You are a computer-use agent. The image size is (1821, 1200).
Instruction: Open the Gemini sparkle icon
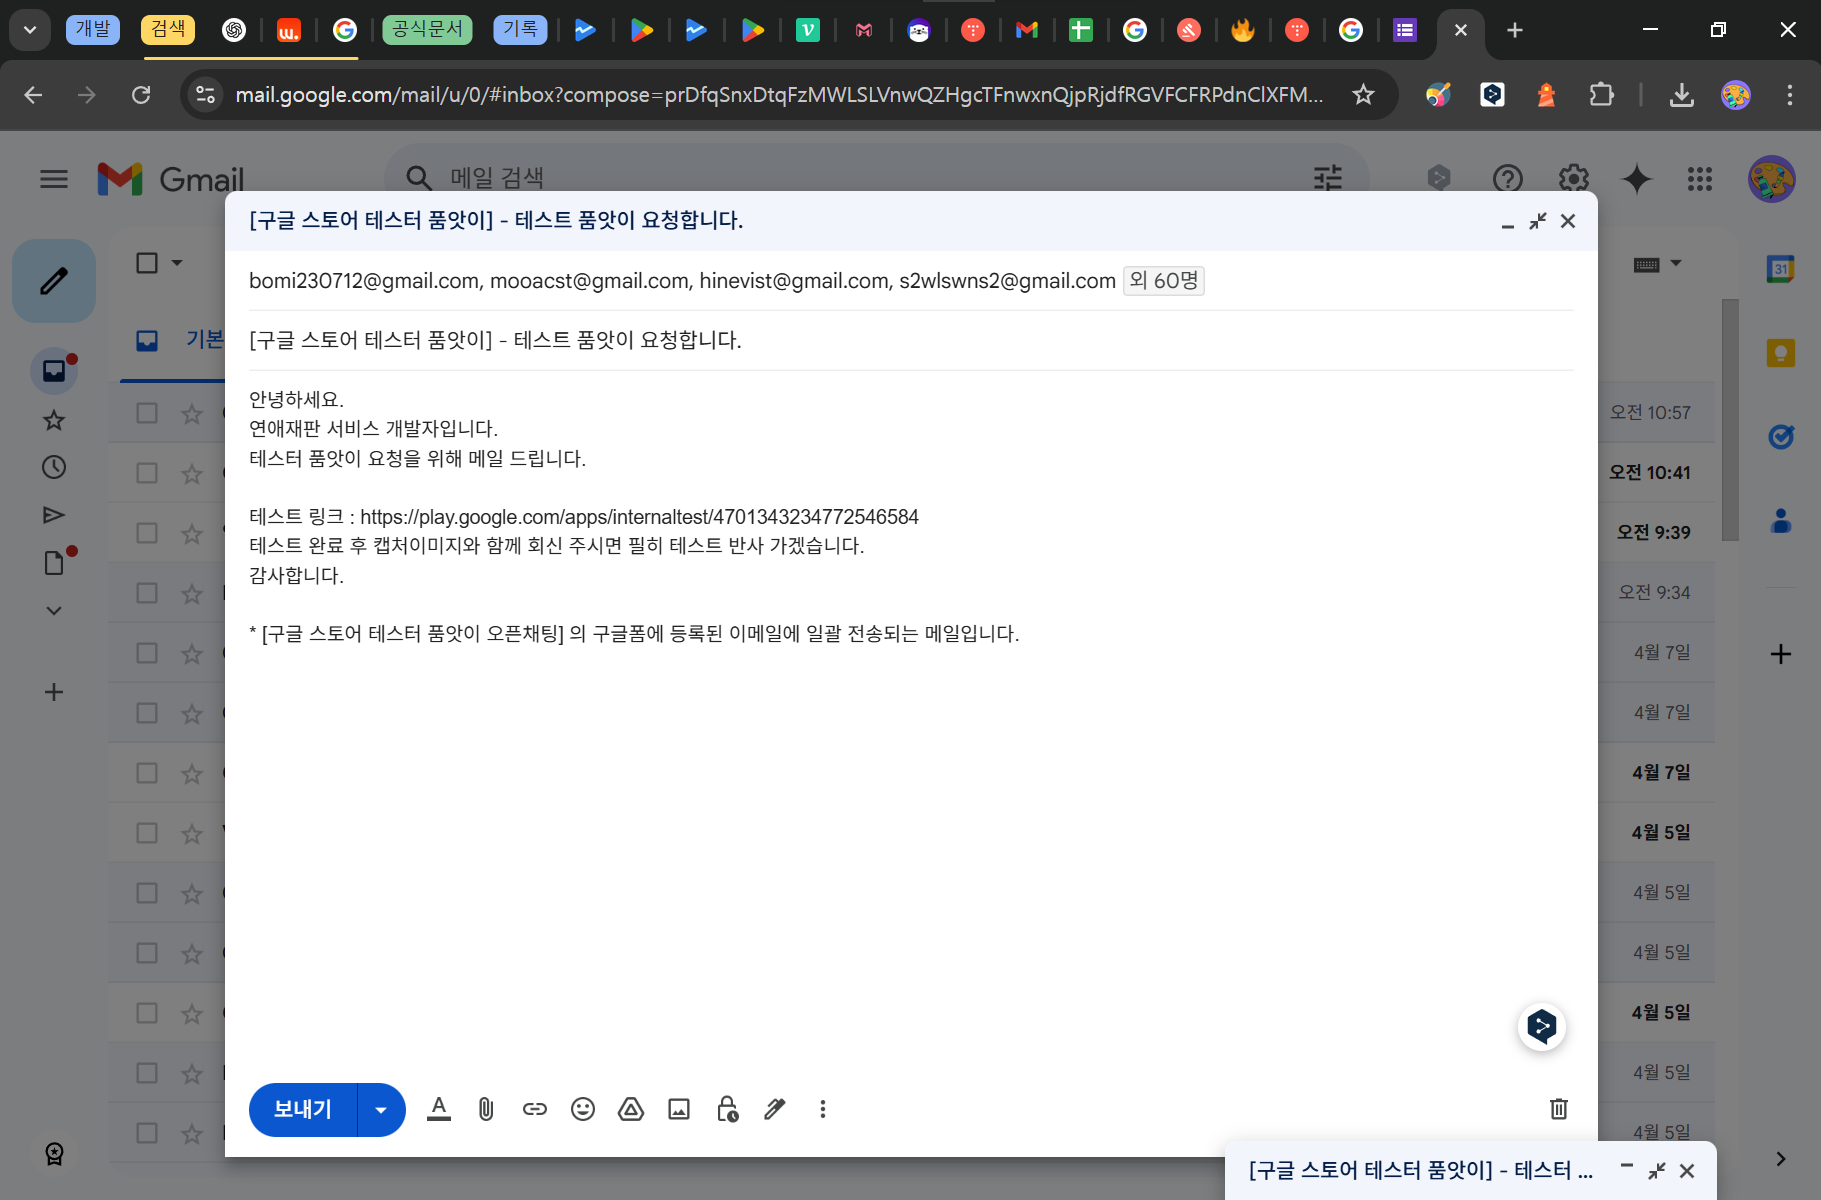pyautogui.click(x=1637, y=179)
